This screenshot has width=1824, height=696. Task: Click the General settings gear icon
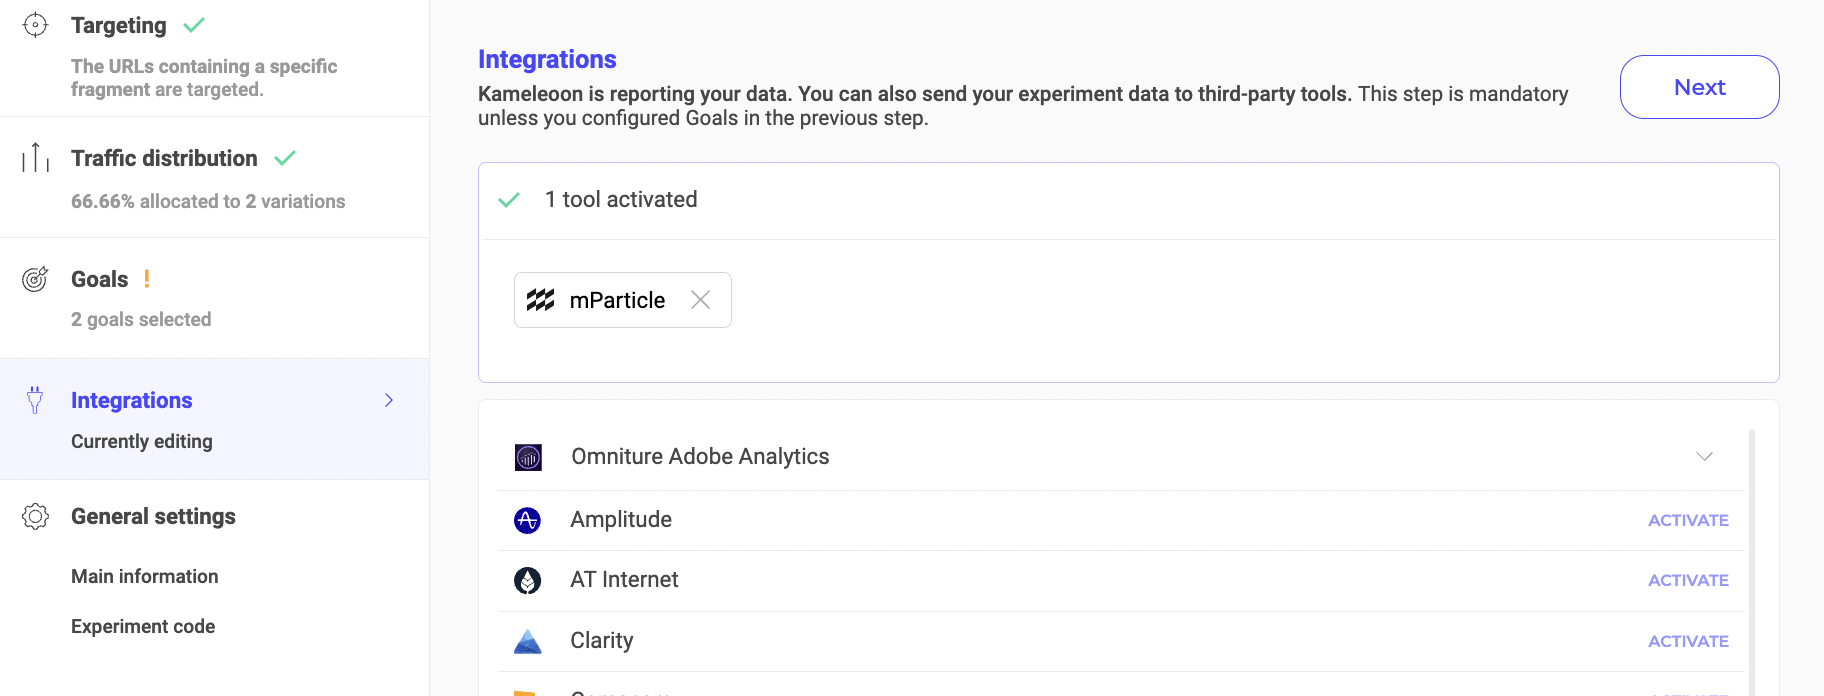point(35,516)
